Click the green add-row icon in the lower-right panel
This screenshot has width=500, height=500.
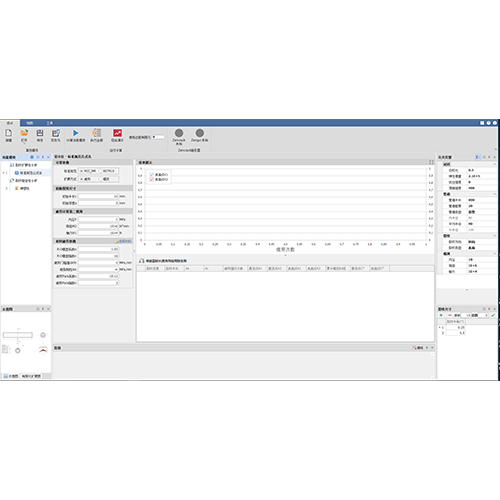tap(441, 315)
